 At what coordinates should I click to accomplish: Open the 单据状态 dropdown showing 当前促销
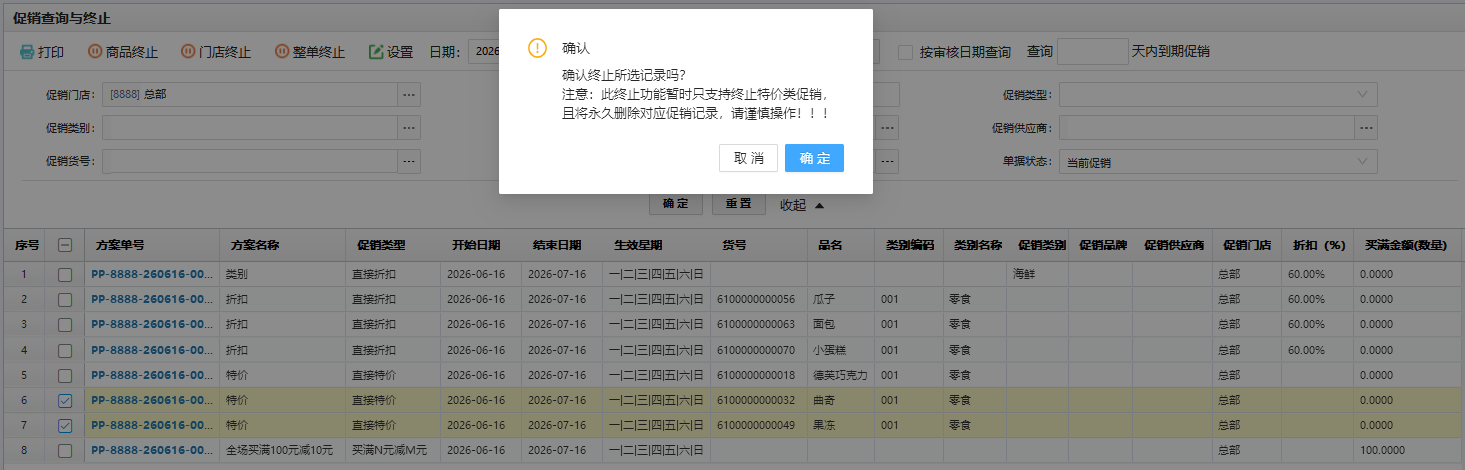pos(1218,161)
